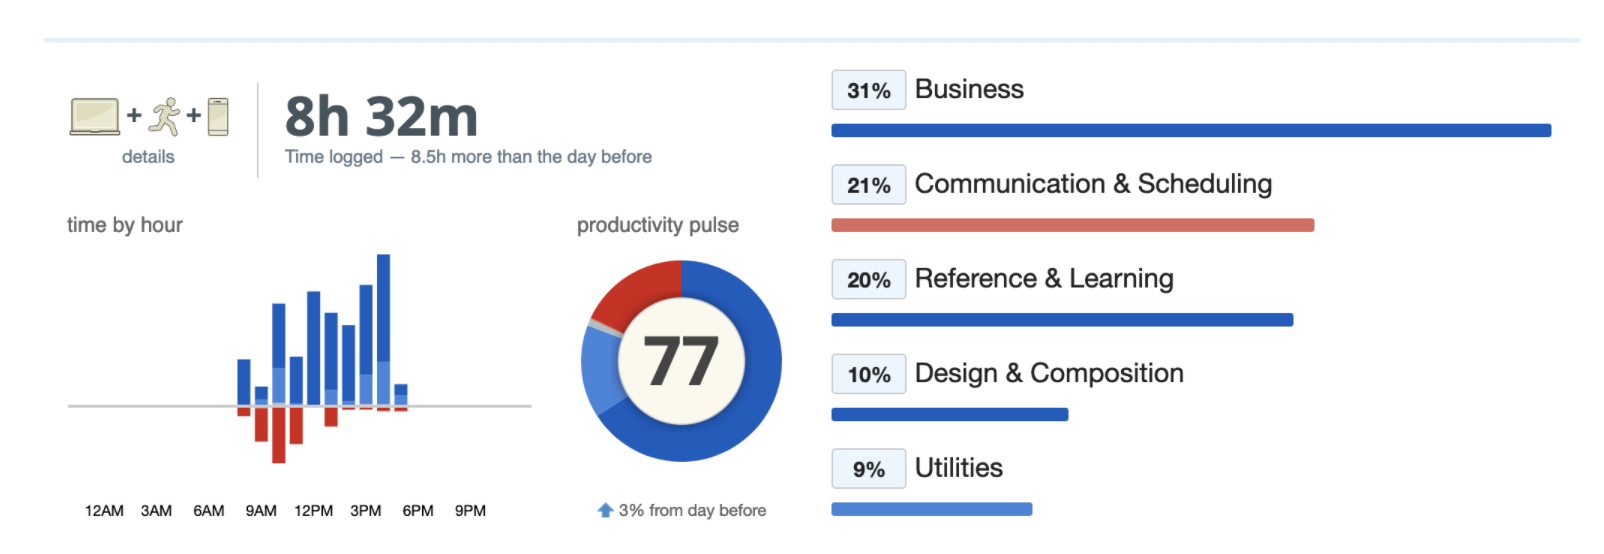Viewport: 1604px width, 554px height.
Task: Open the details link under devices
Action: click(x=148, y=157)
